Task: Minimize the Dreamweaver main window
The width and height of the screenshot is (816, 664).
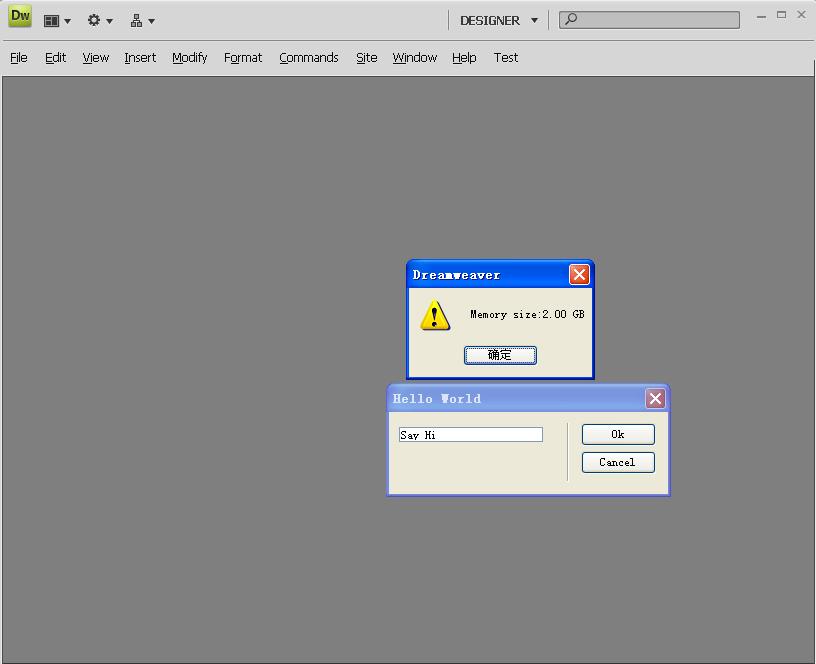Action: (x=761, y=16)
